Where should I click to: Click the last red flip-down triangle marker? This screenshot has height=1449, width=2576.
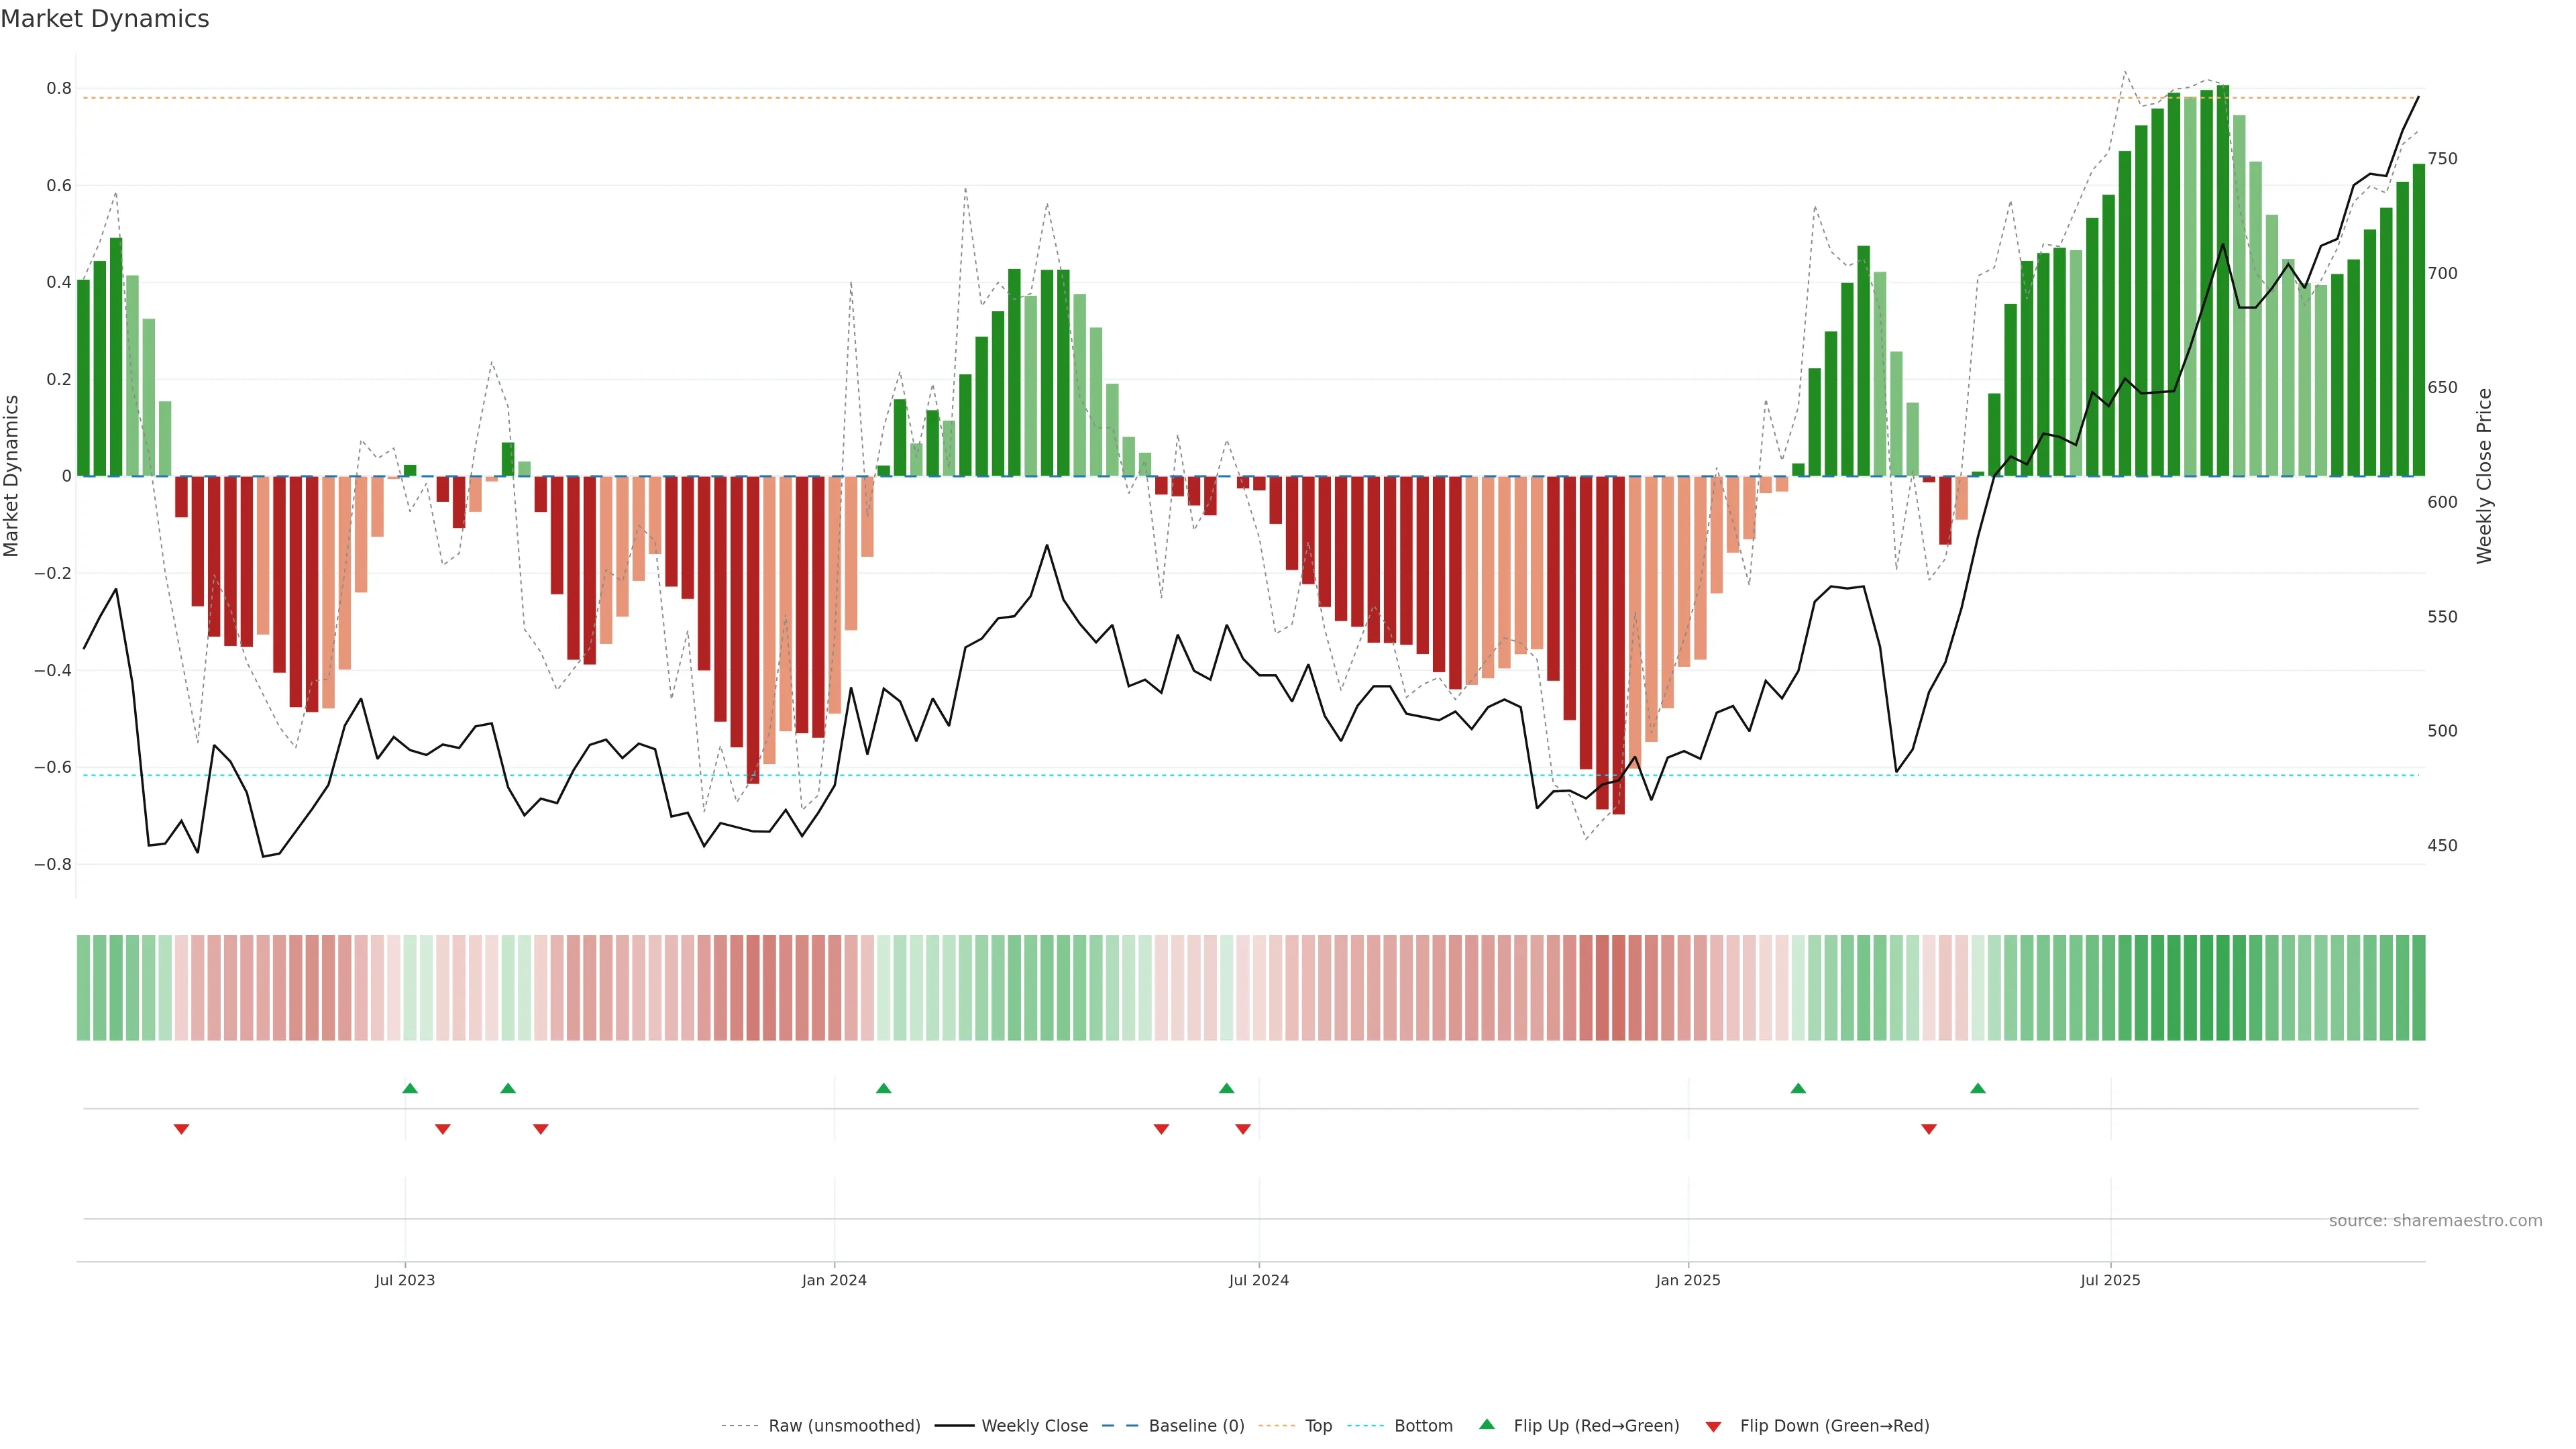[x=1929, y=1129]
